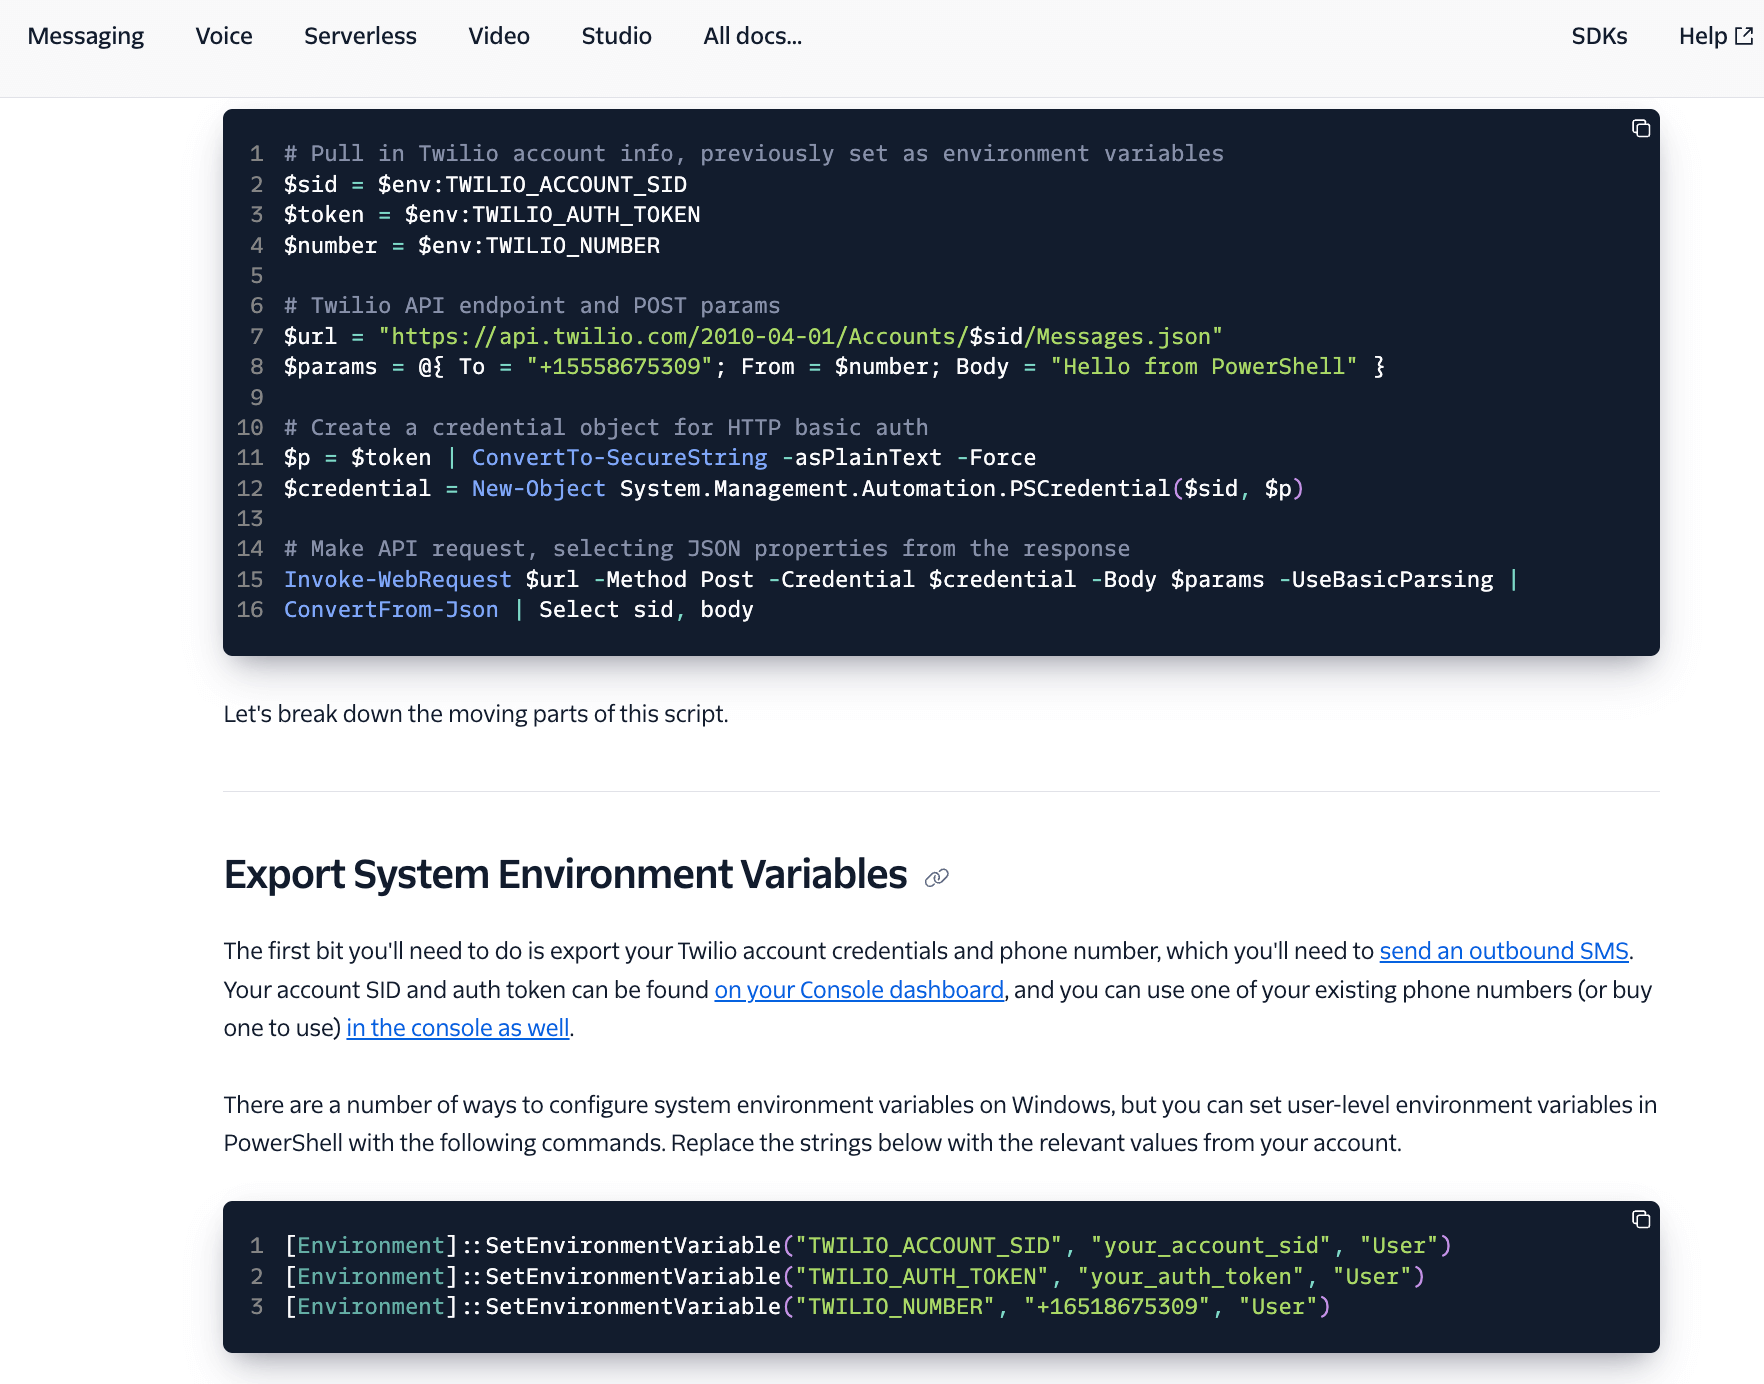Click the "in the console as well" link
1764x1384 pixels.
457,1027
